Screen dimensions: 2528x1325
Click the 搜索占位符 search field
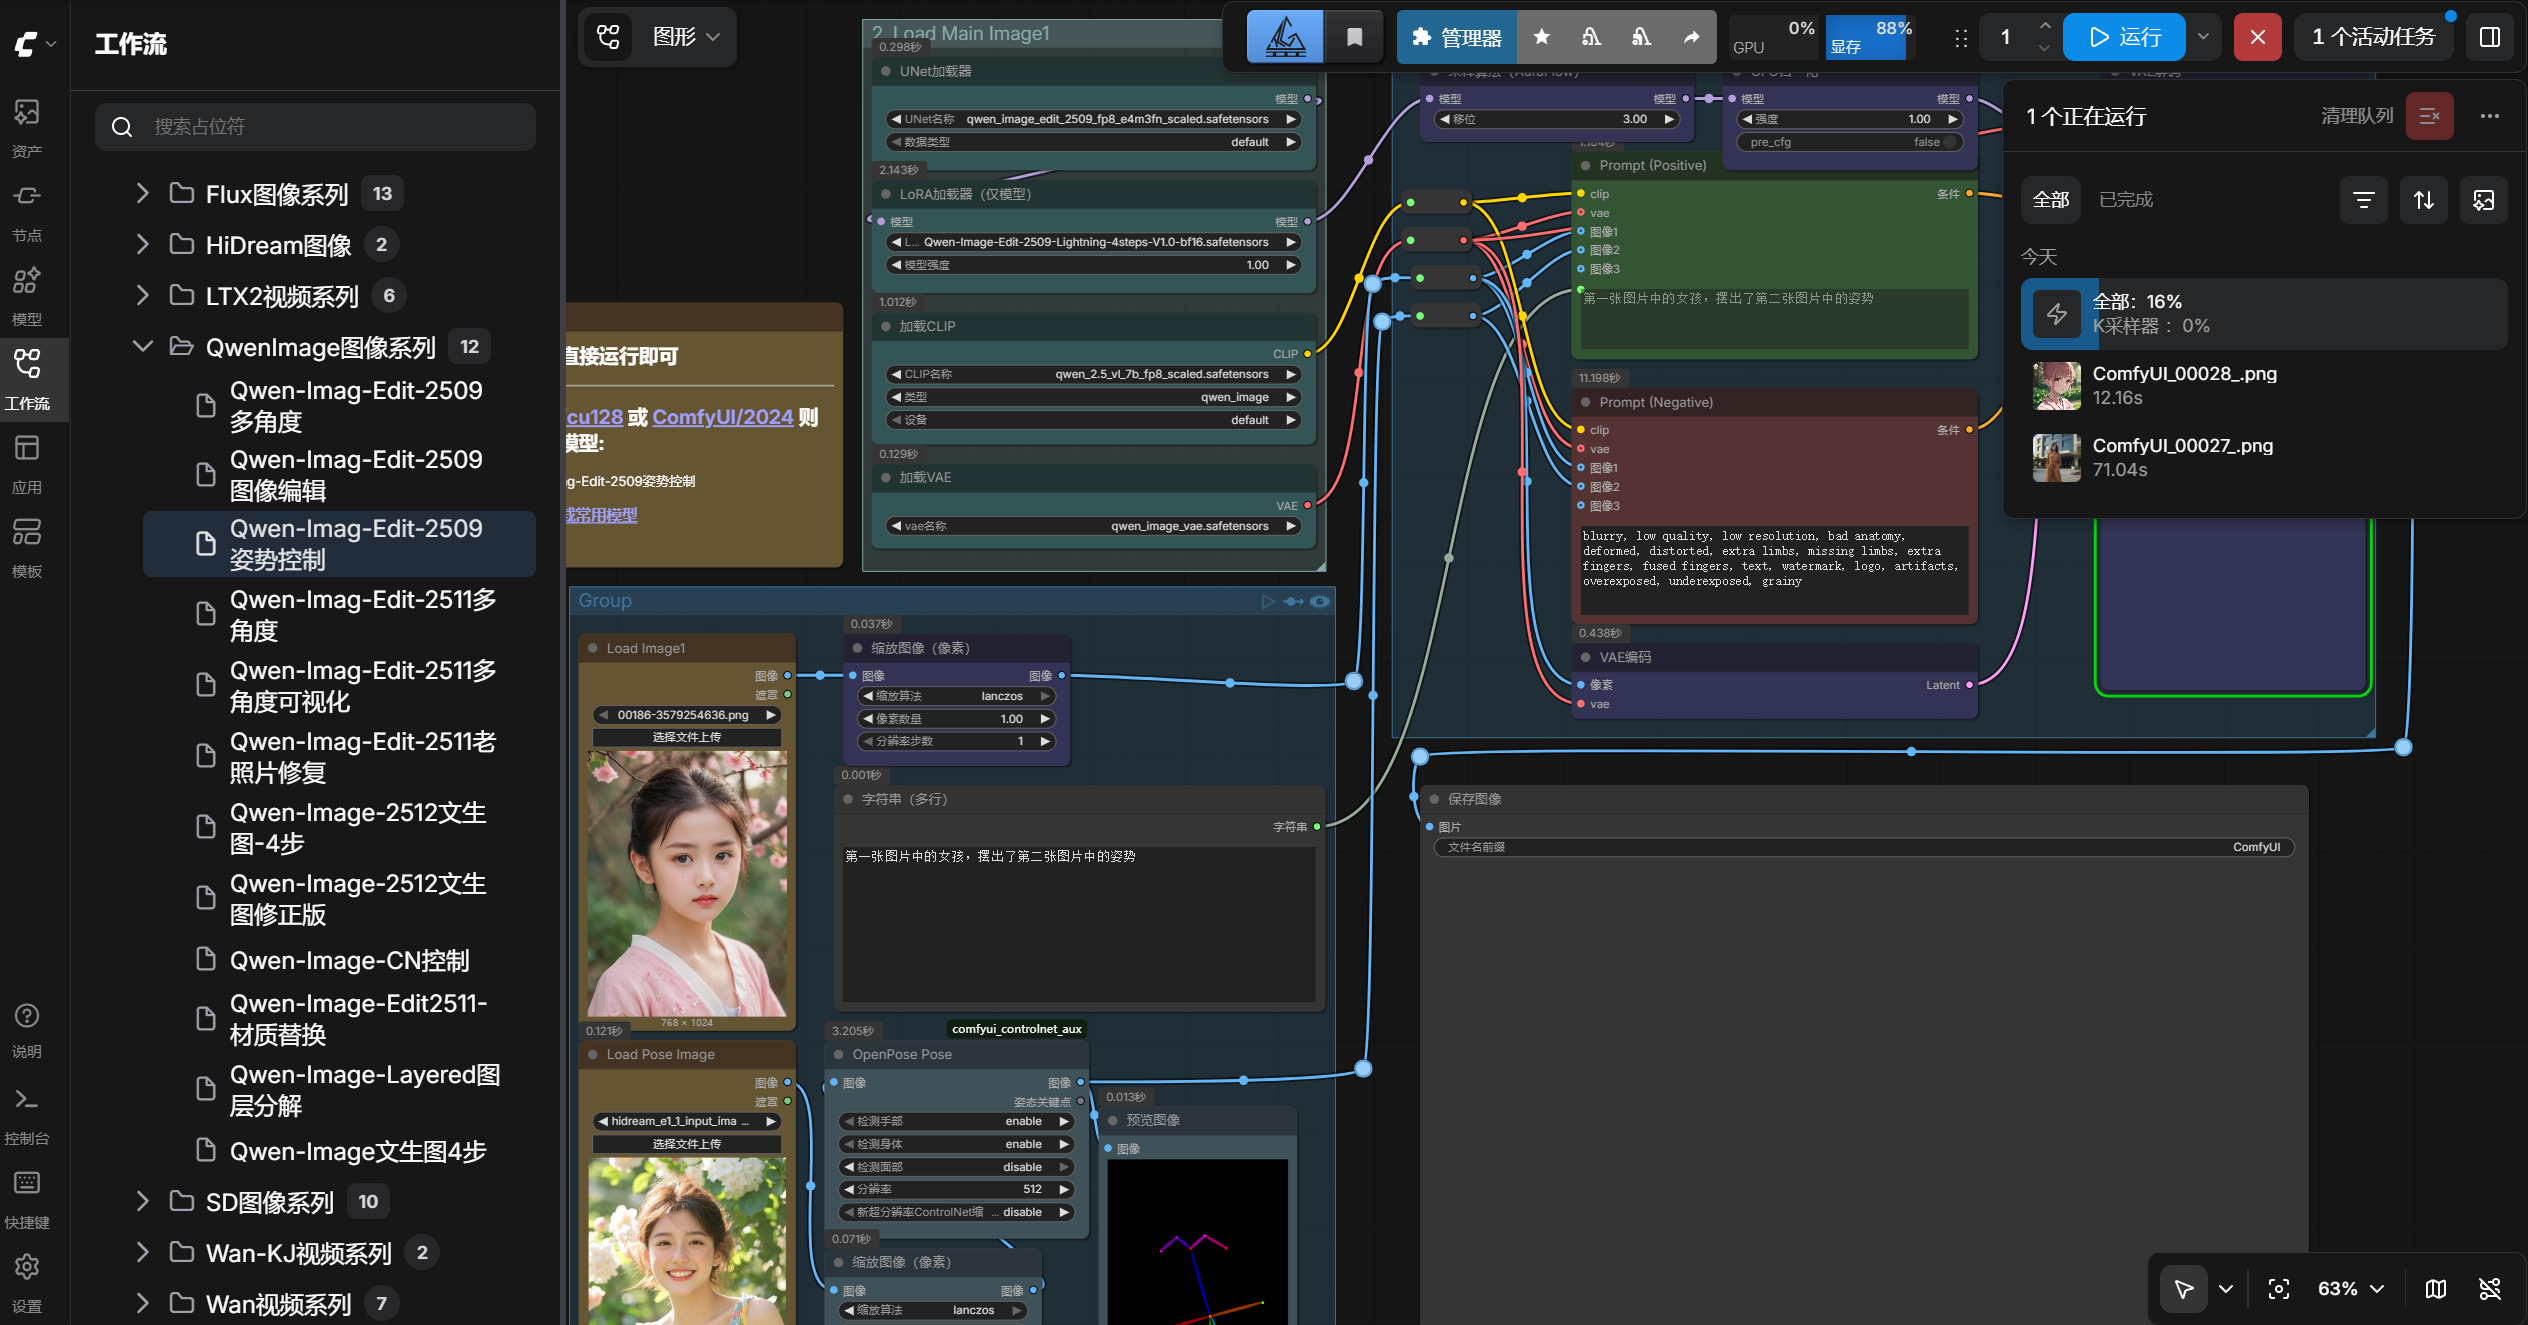pos(315,127)
